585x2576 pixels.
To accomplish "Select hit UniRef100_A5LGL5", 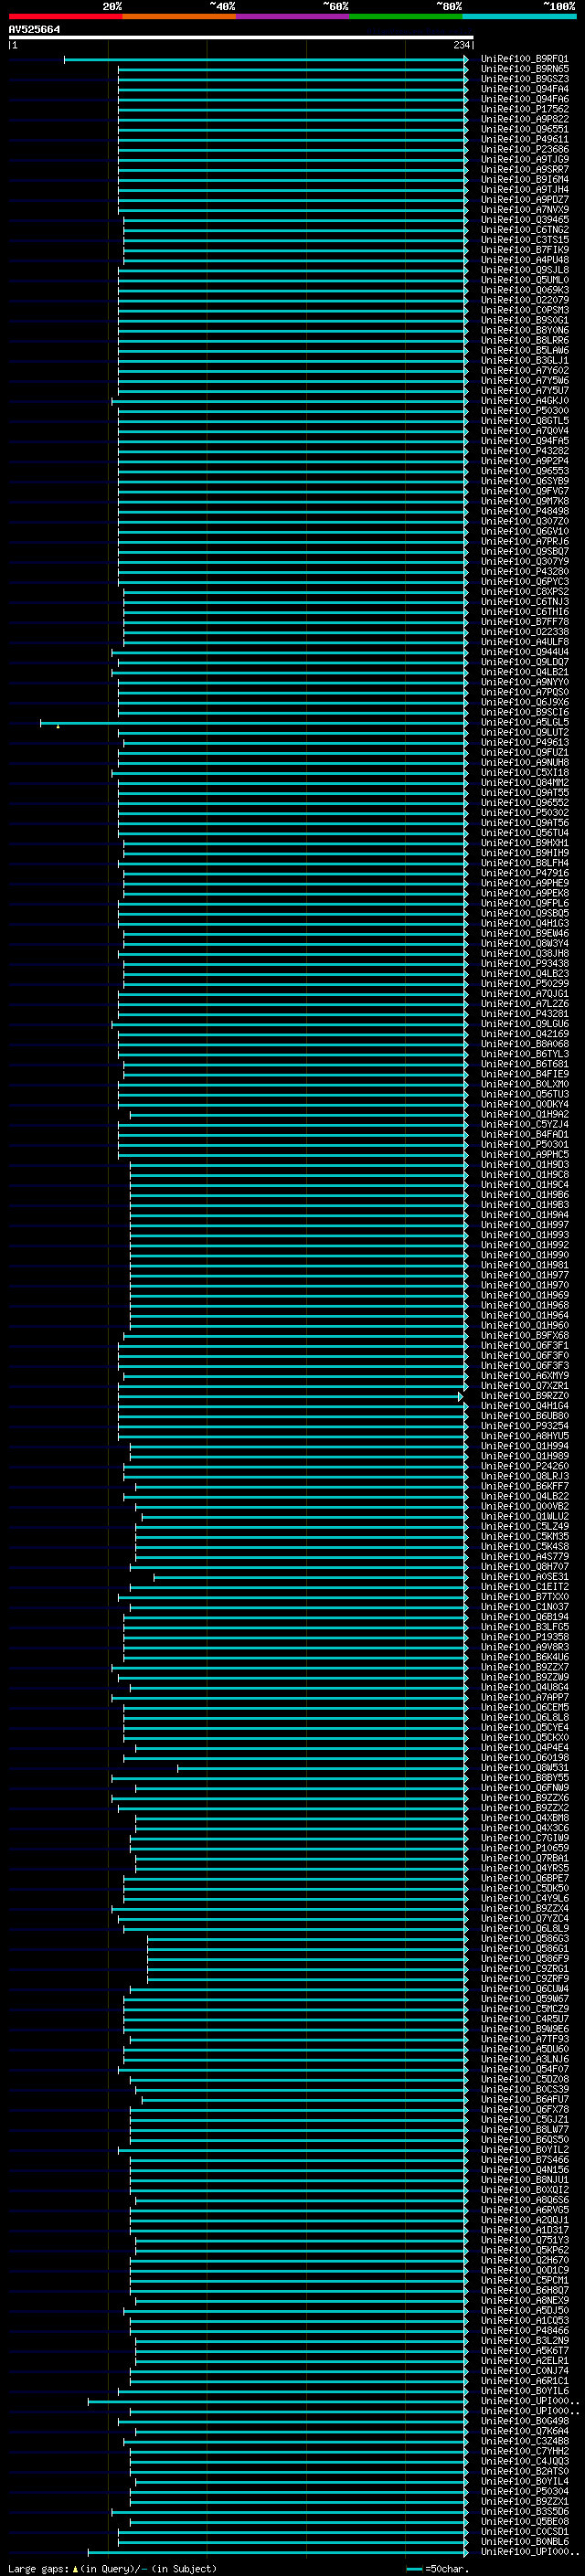I will click(x=525, y=723).
